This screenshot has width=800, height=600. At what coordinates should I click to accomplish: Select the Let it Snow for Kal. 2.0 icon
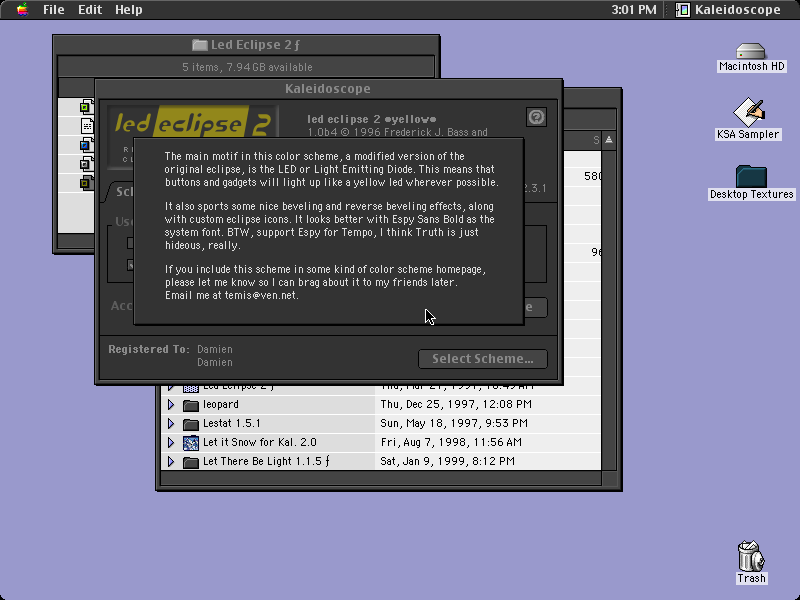pyautogui.click(x=191, y=443)
